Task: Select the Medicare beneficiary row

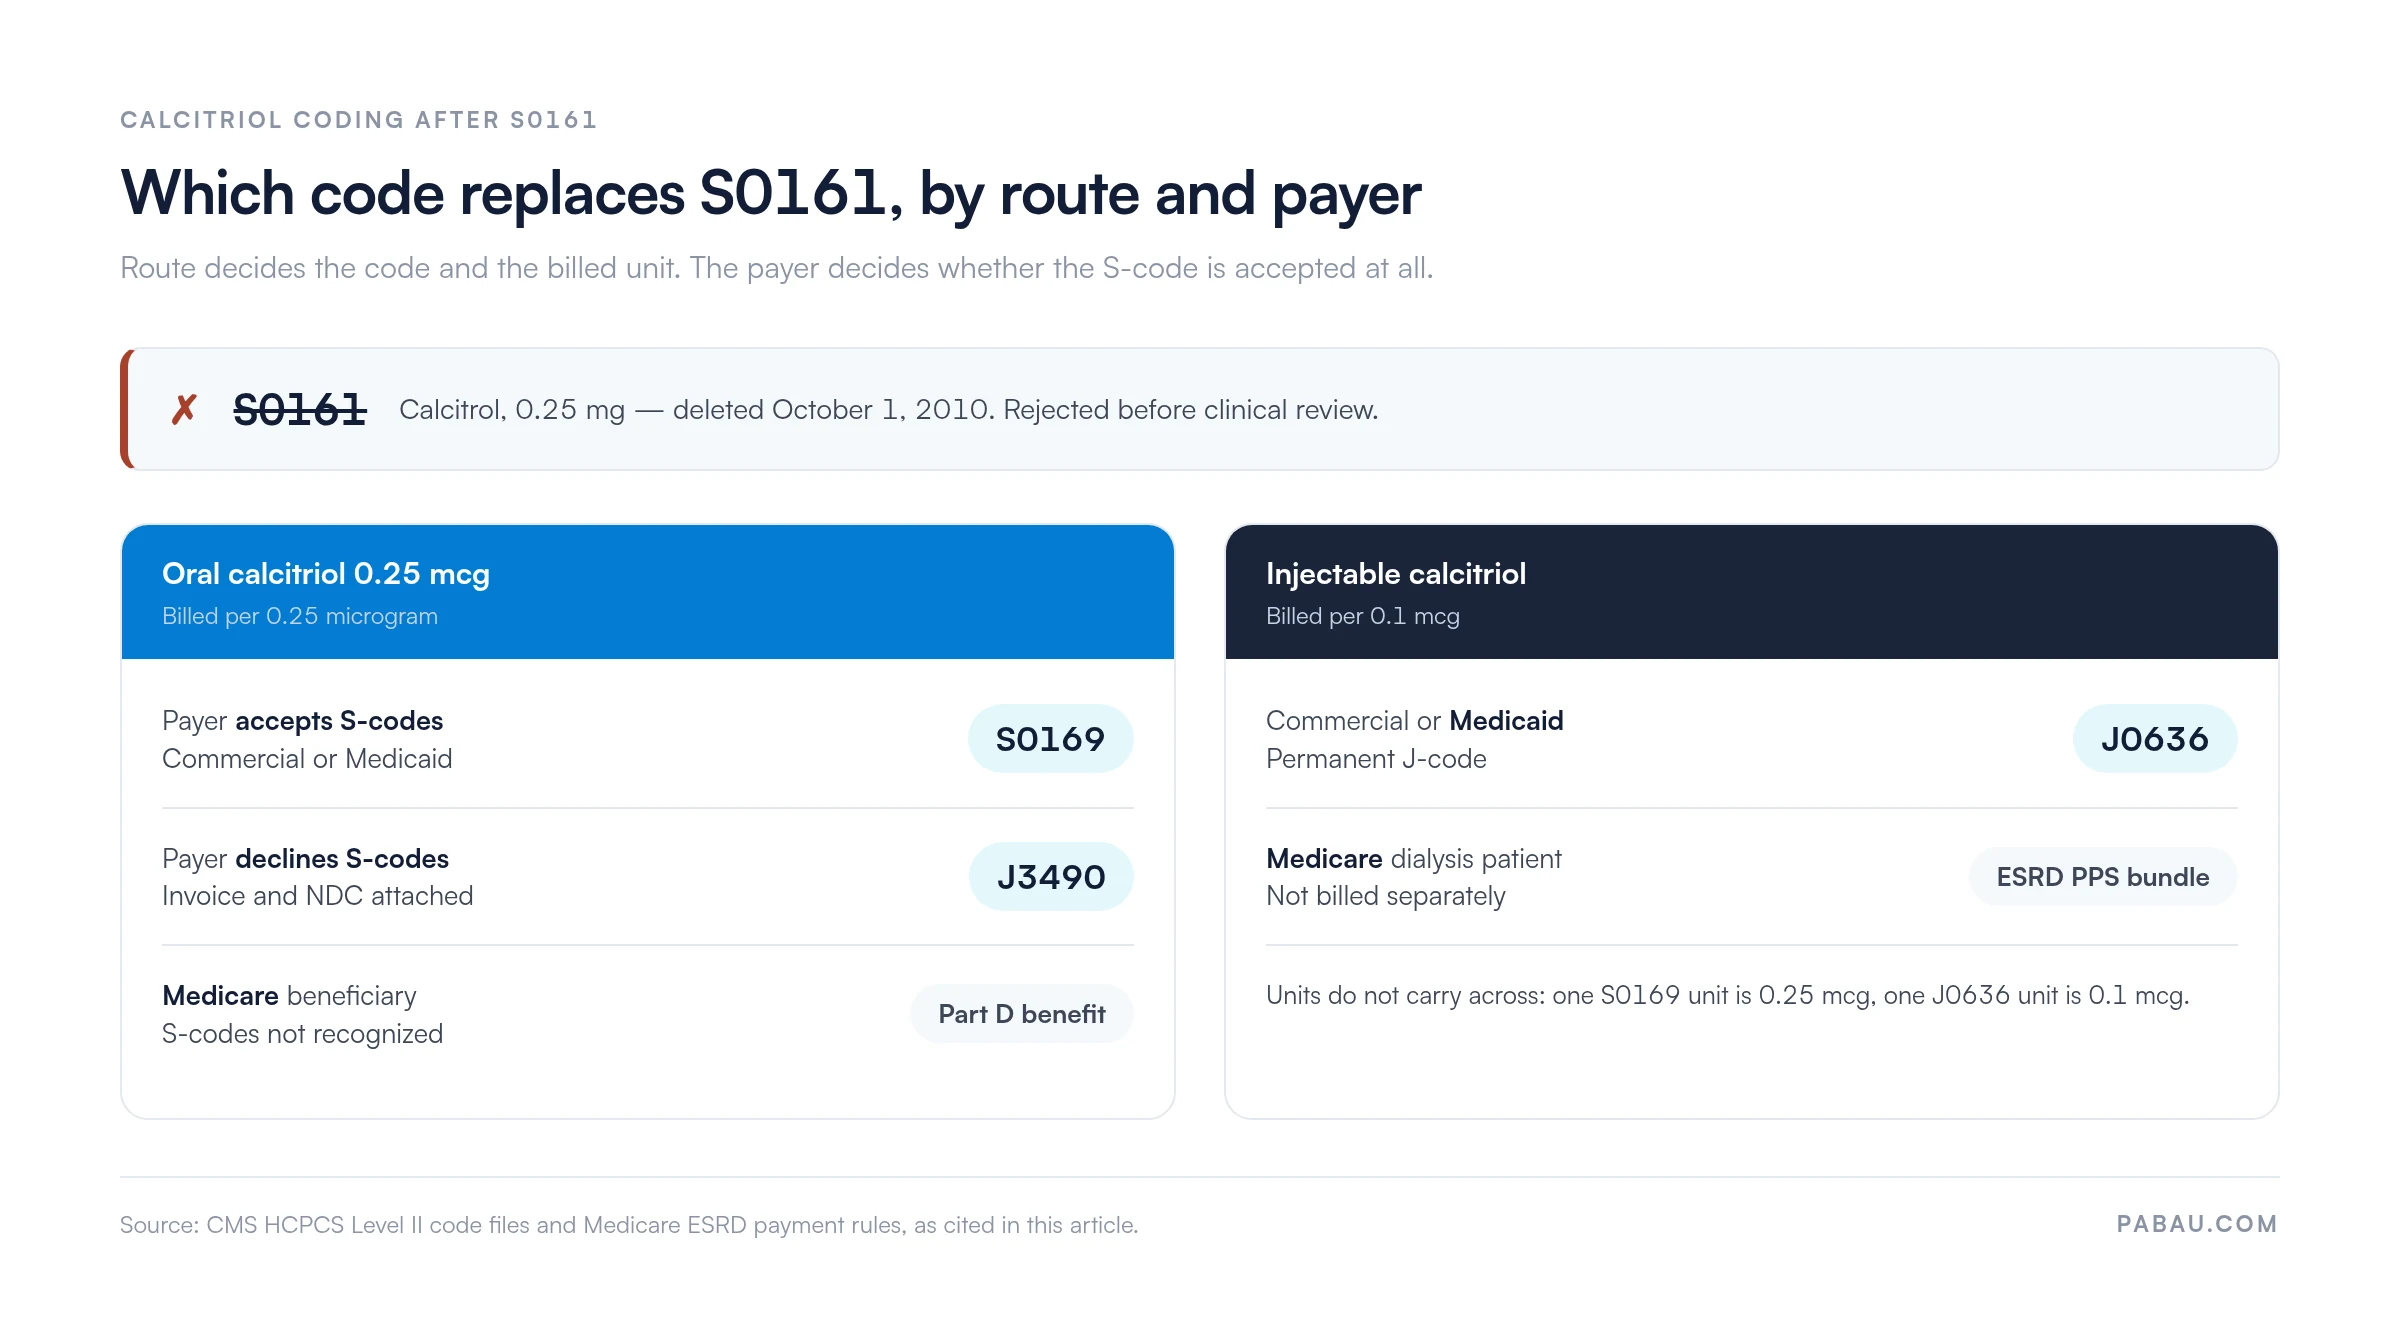Action: (x=648, y=1014)
